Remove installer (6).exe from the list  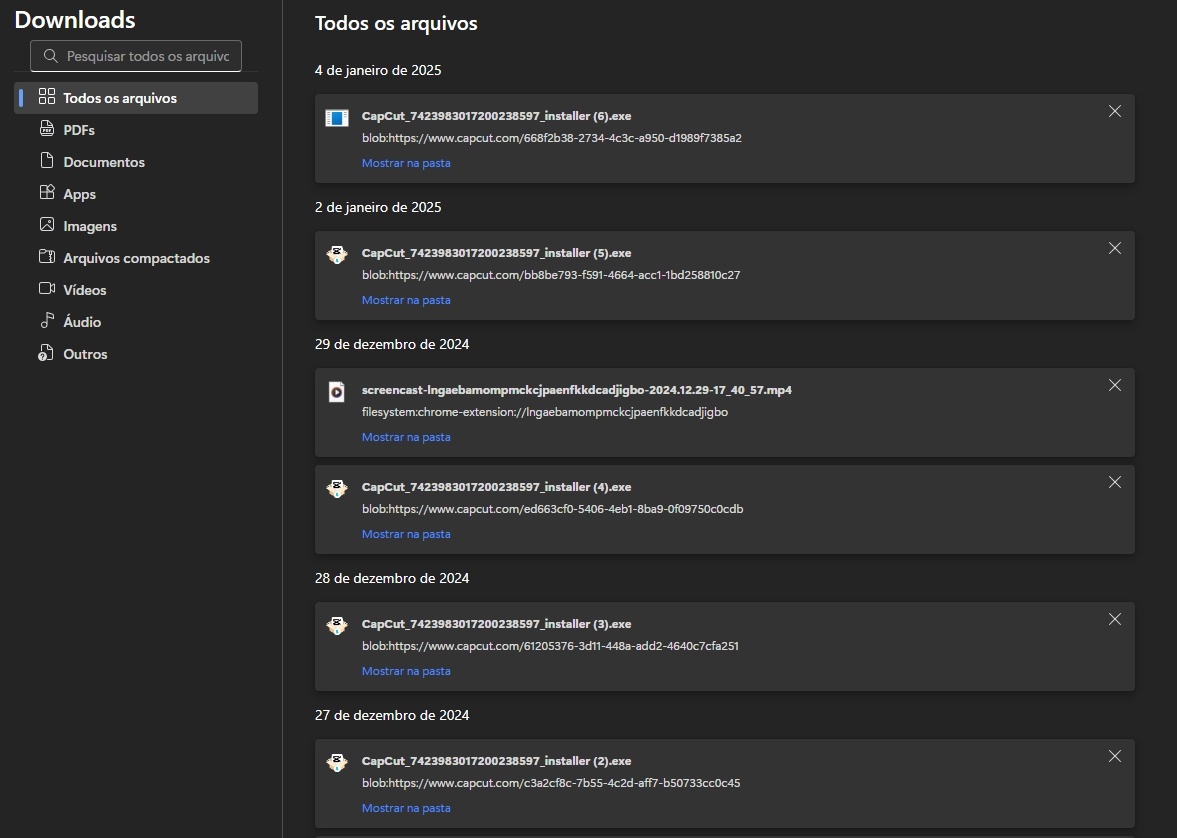[x=1115, y=111]
